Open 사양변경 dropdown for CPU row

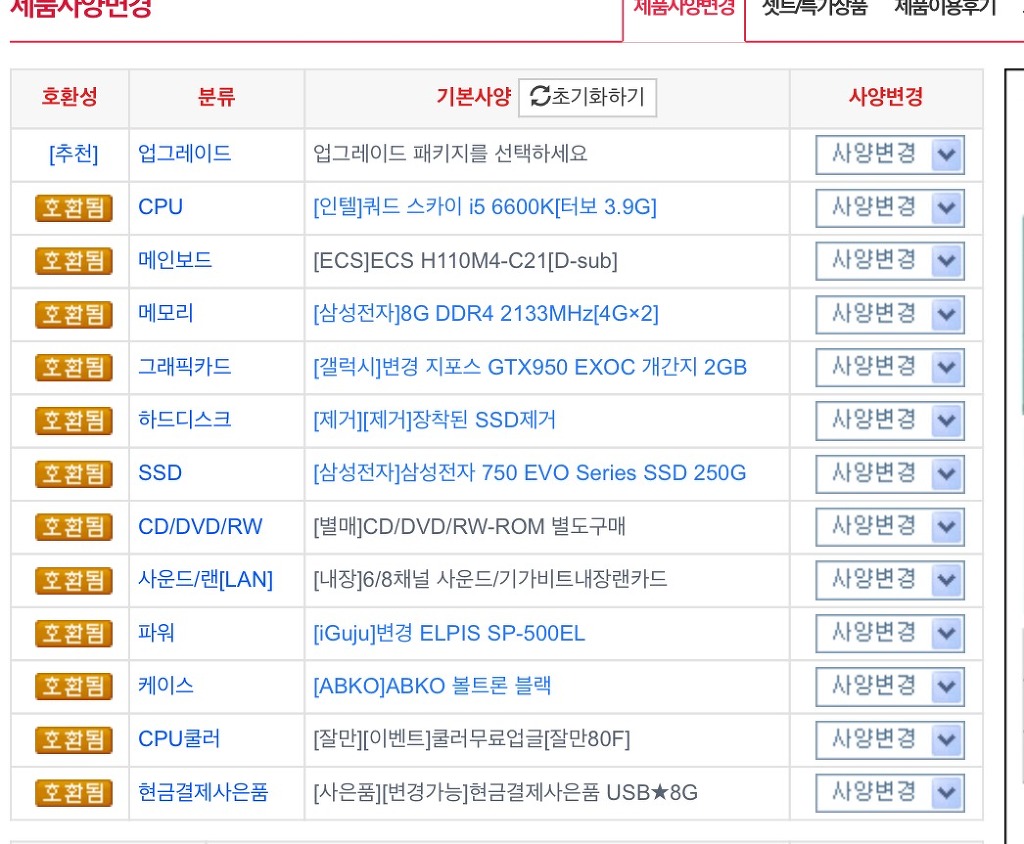pos(889,208)
